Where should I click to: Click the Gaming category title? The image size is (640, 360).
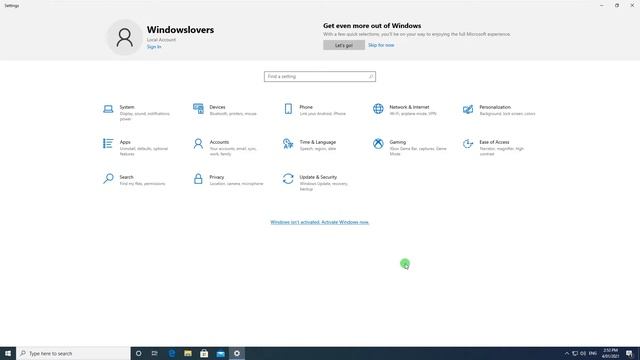[x=398, y=142]
